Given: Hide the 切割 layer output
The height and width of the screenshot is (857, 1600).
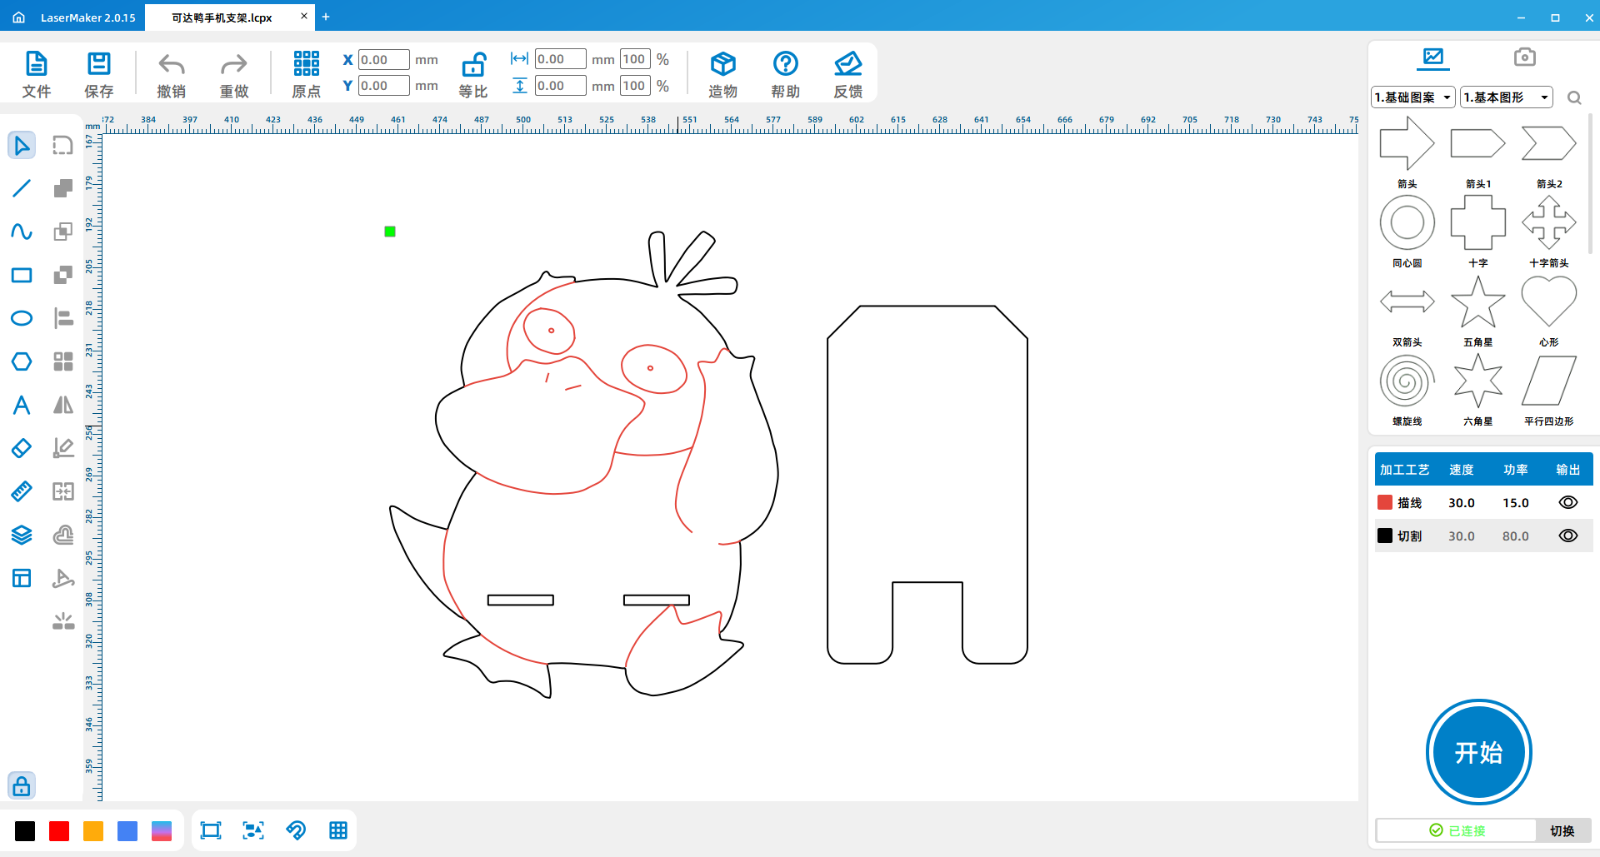Looking at the screenshot, I should 1567,536.
